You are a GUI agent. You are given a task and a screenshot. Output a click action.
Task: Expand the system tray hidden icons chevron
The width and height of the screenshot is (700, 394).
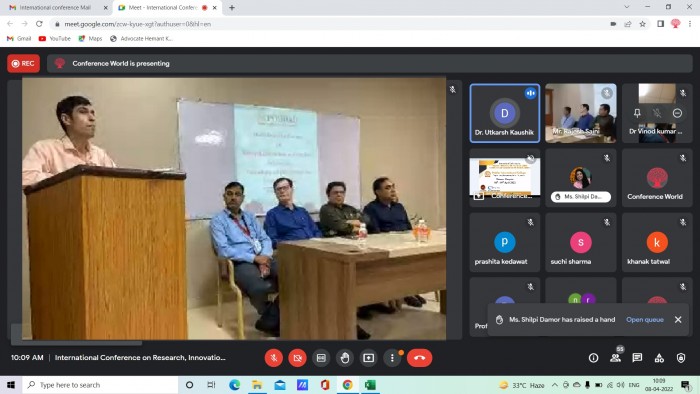coord(554,385)
